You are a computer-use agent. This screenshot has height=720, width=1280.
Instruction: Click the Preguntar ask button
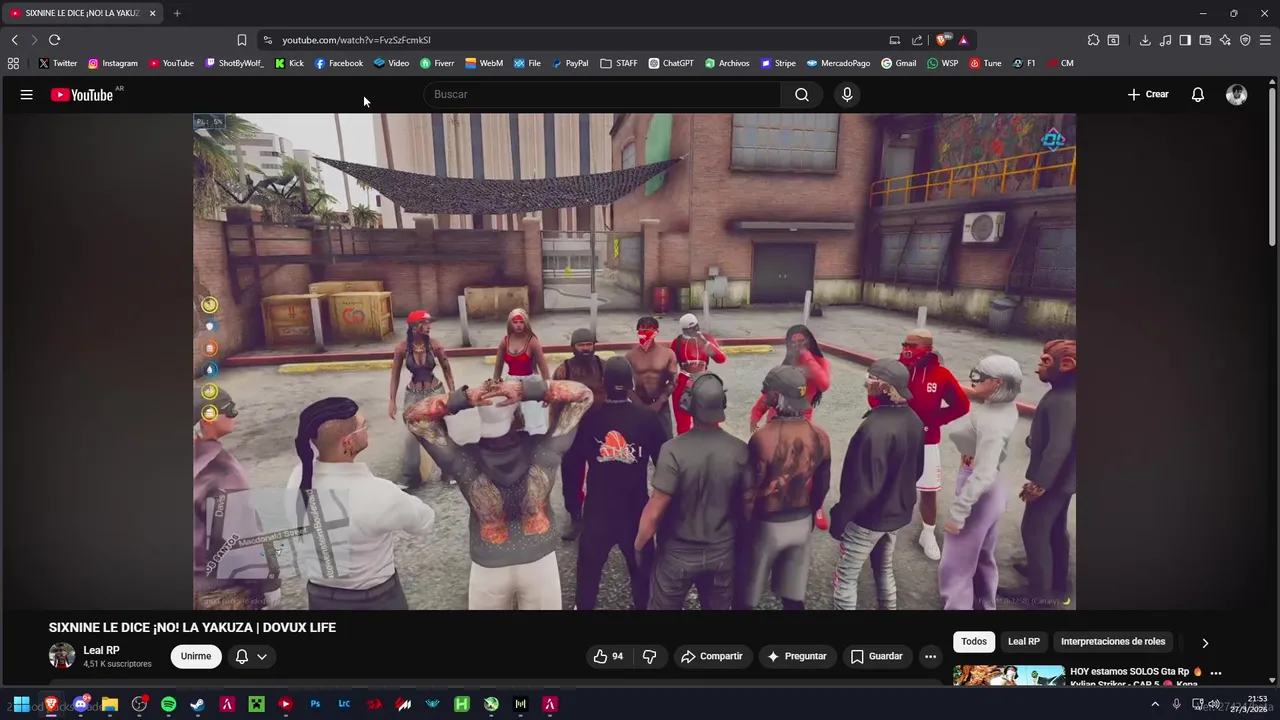pos(797,656)
